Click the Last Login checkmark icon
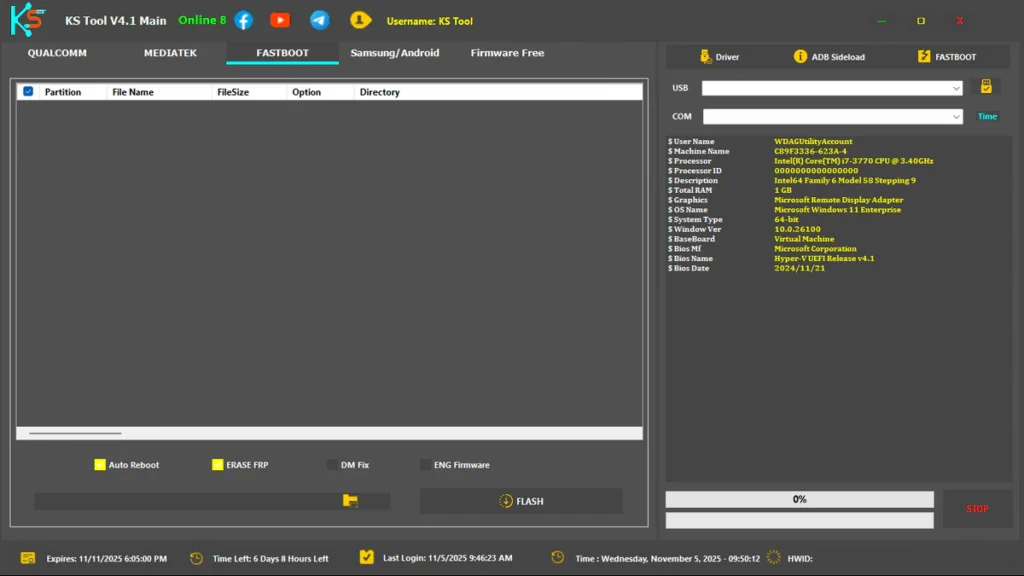1024x576 pixels. coord(366,558)
